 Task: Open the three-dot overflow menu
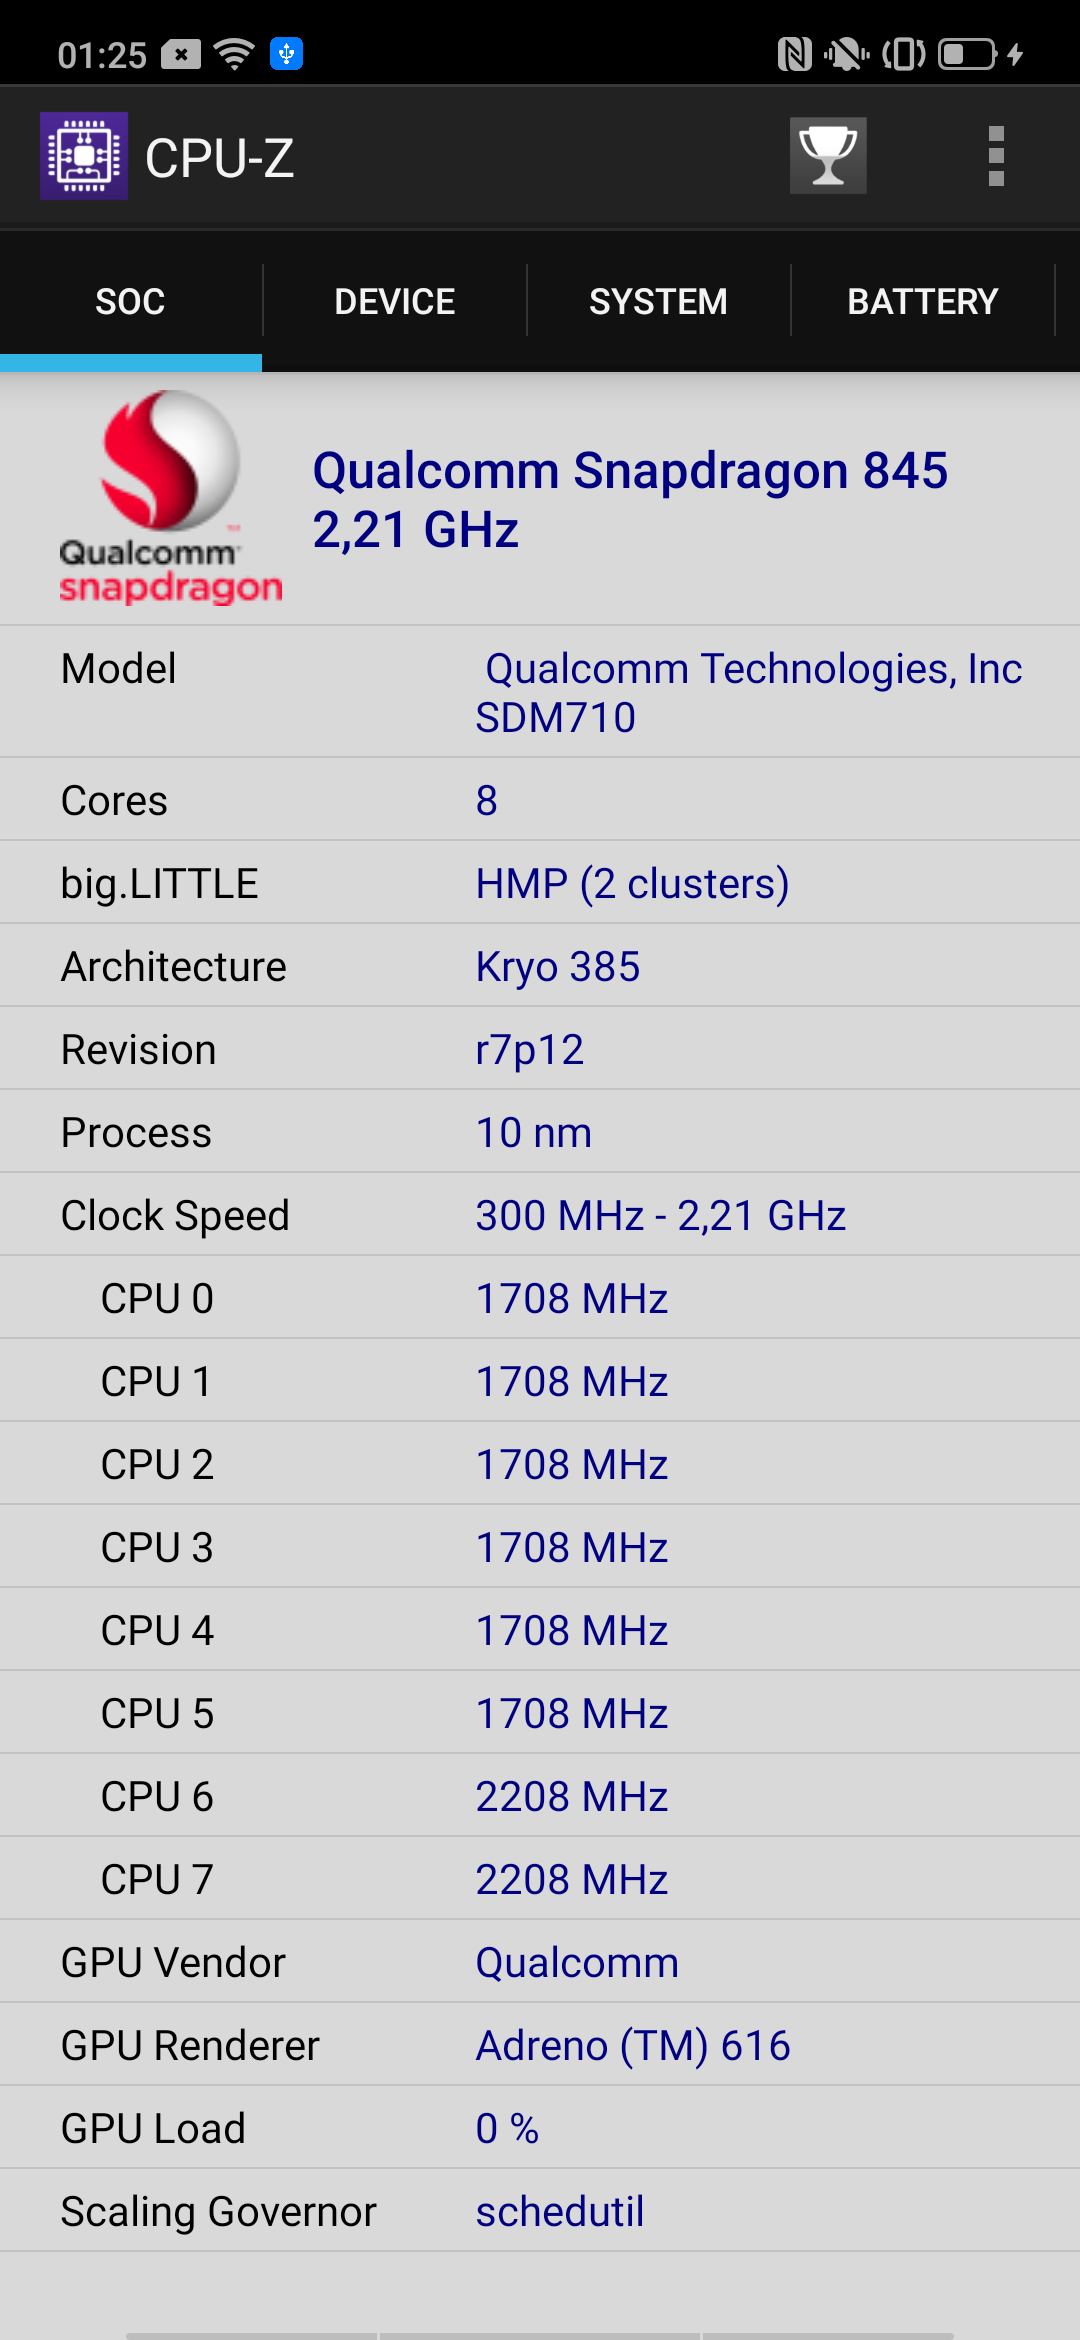click(x=995, y=156)
